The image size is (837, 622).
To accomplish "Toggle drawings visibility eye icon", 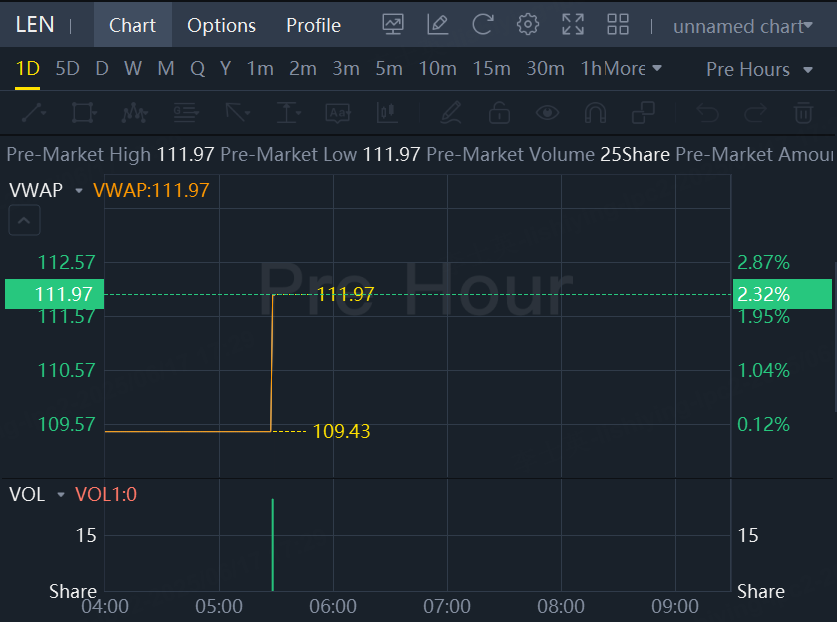I will pos(547,112).
